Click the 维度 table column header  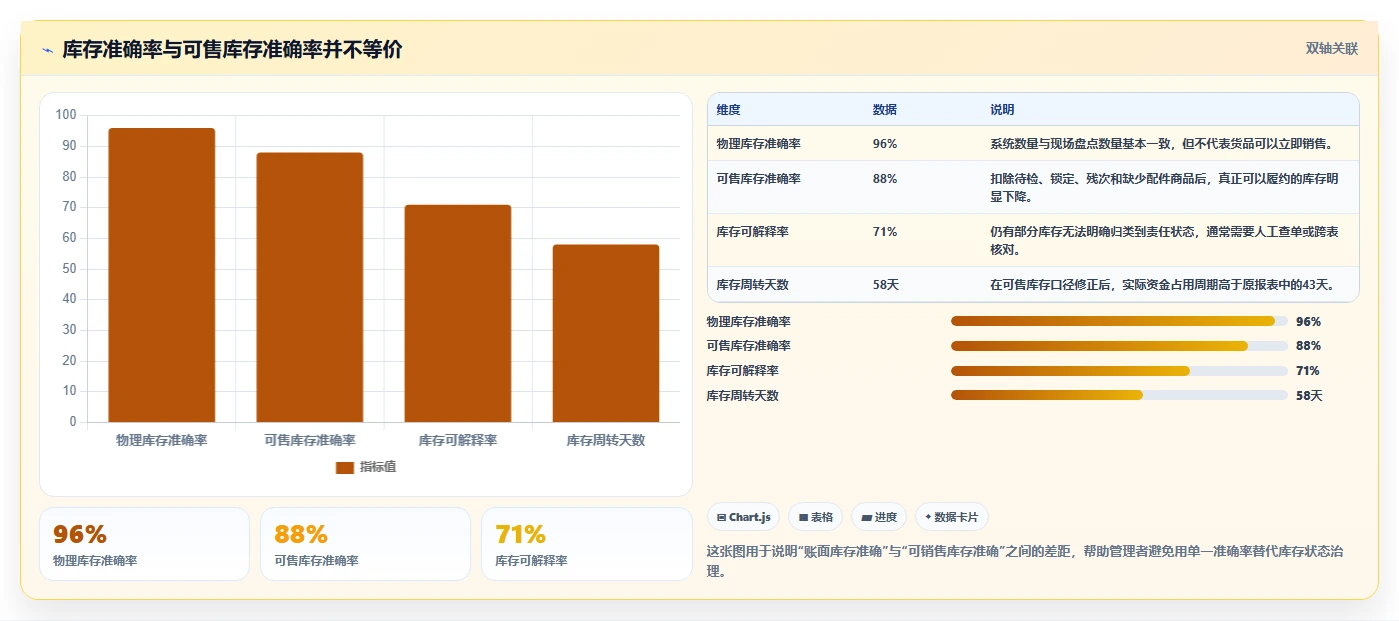pos(729,110)
